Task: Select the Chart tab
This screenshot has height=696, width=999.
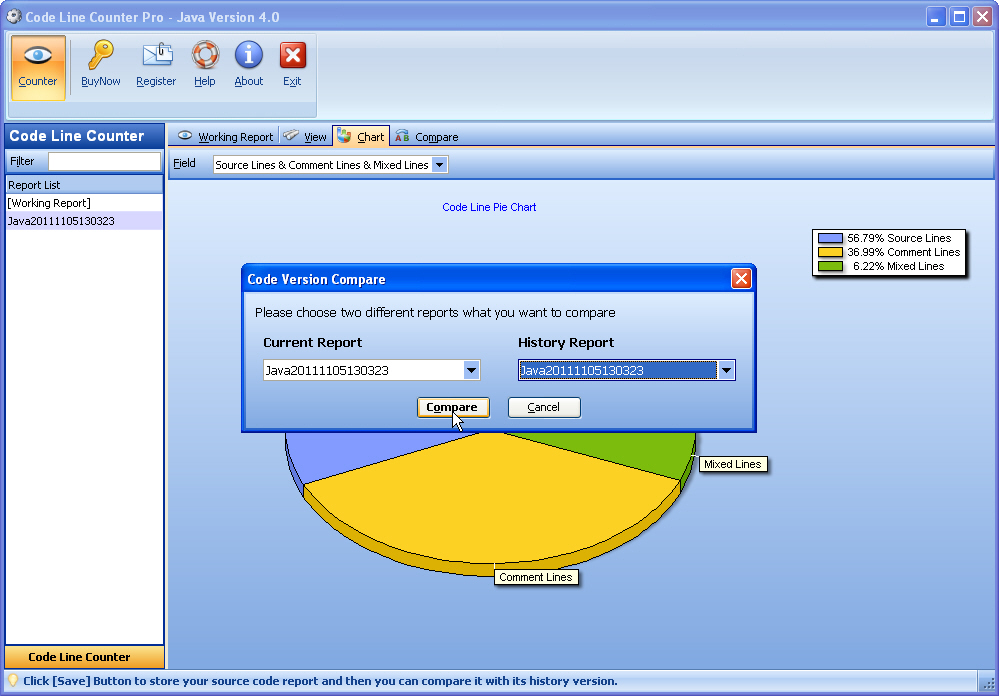Action: [361, 136]
